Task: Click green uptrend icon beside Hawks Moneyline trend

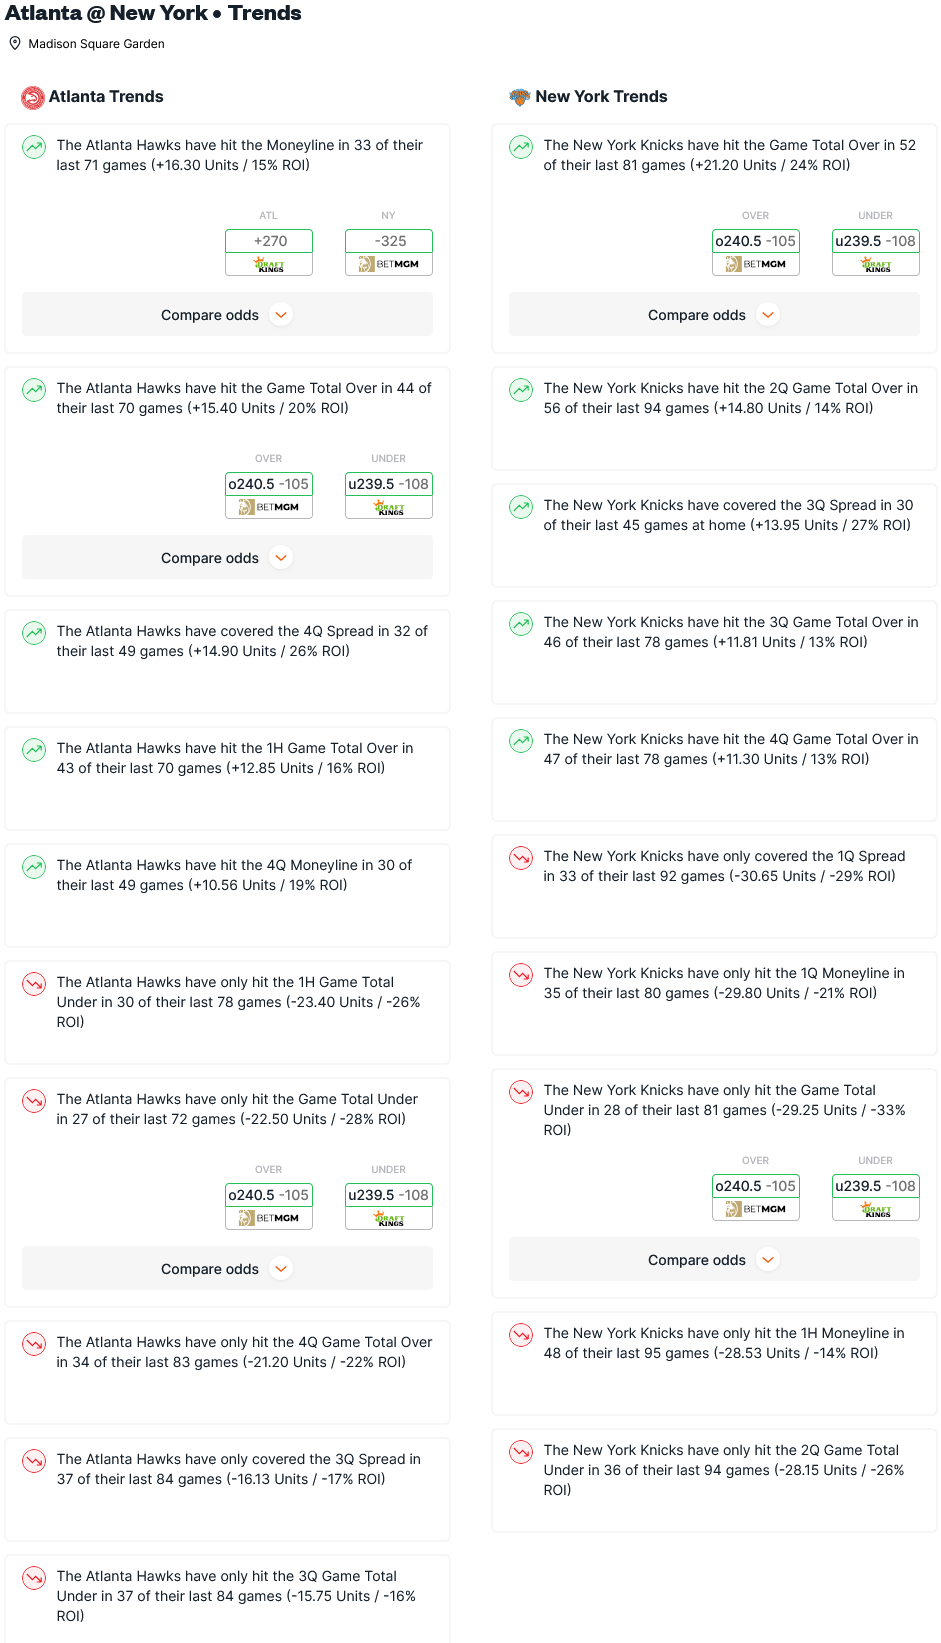Action: pyautogui.click(x=34, y=147)
